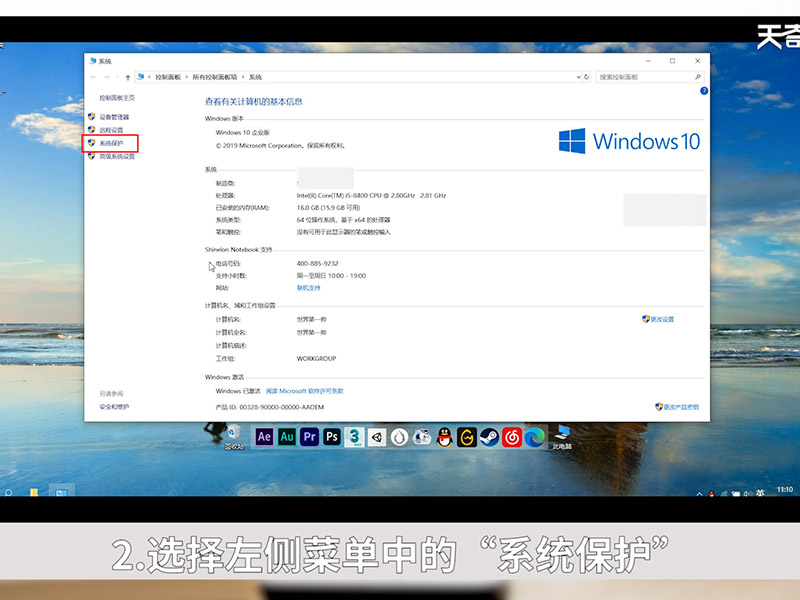800x600 pixels.
Task: Switch the input method indicator in tray
Action: (x=760, y=493)
